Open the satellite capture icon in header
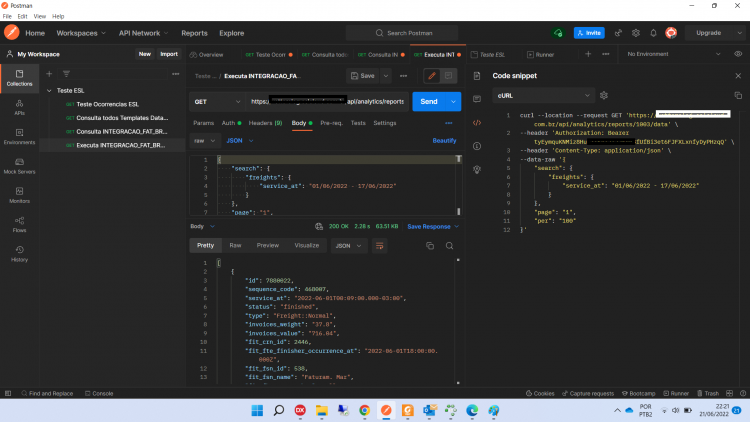This screenshot has height=422, width=750. 618,33
